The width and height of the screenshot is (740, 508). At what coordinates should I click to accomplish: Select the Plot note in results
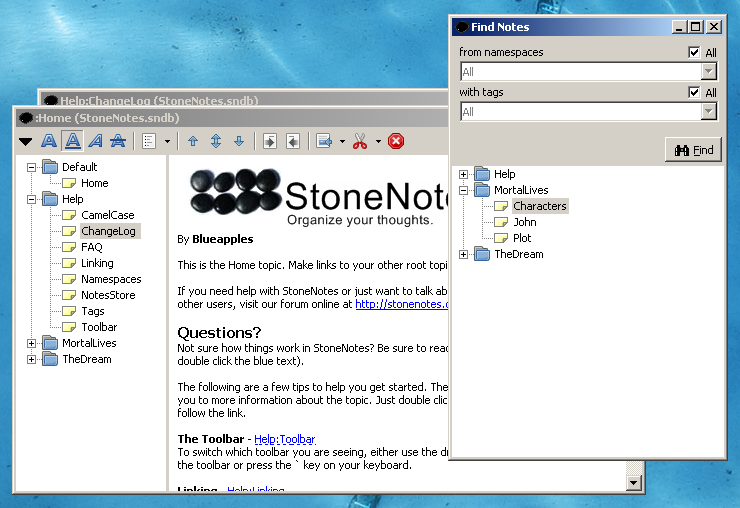coord(522,238)
